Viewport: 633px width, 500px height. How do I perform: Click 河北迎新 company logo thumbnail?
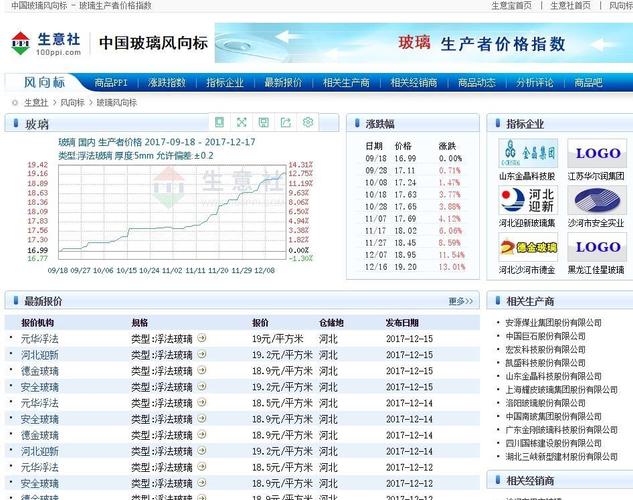point(528,200)
